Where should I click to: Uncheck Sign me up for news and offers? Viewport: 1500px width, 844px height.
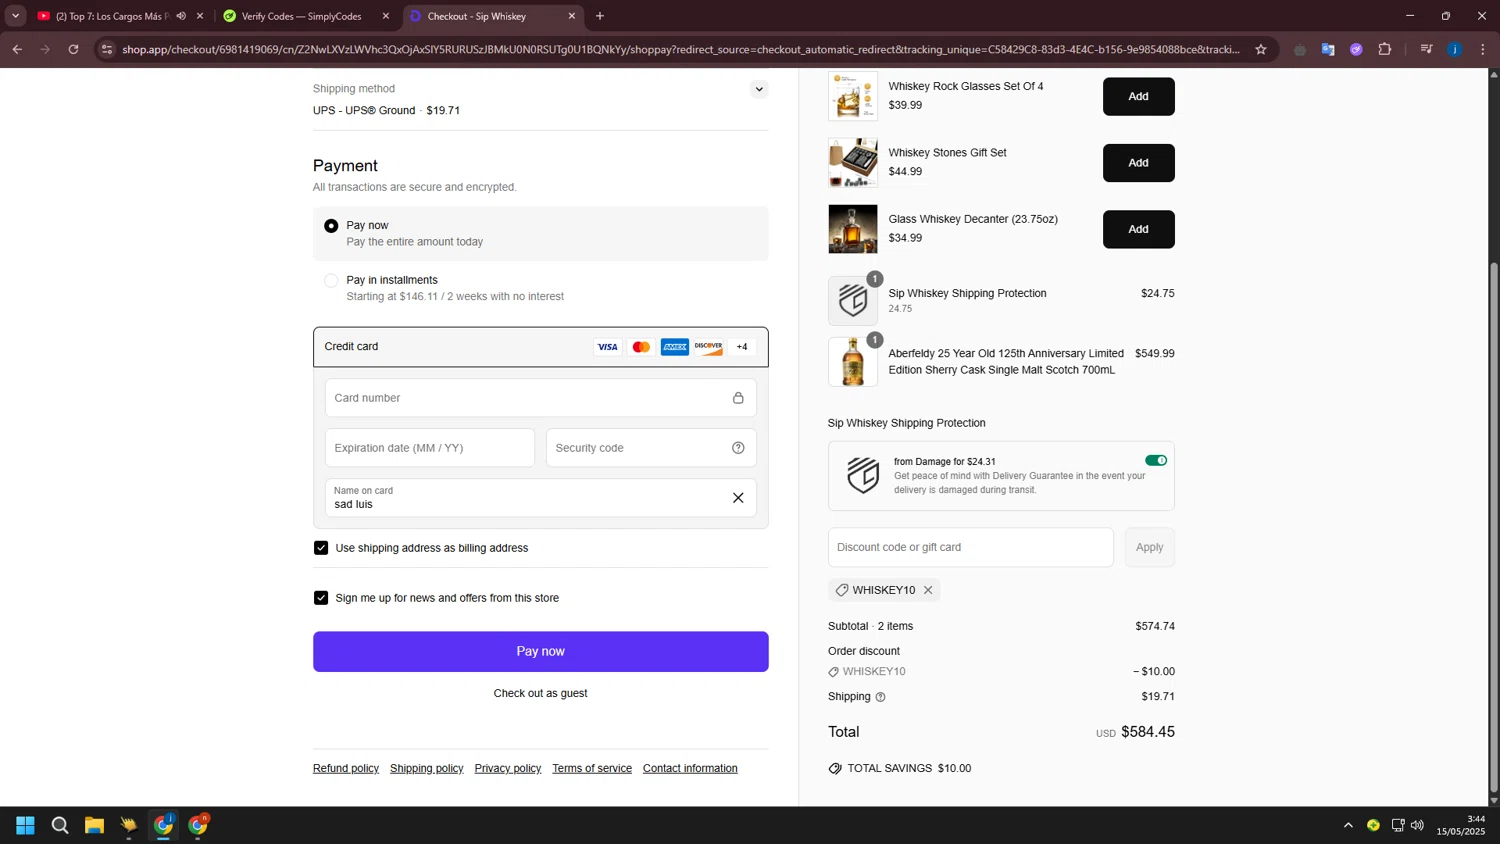click(x=321, y=598)
